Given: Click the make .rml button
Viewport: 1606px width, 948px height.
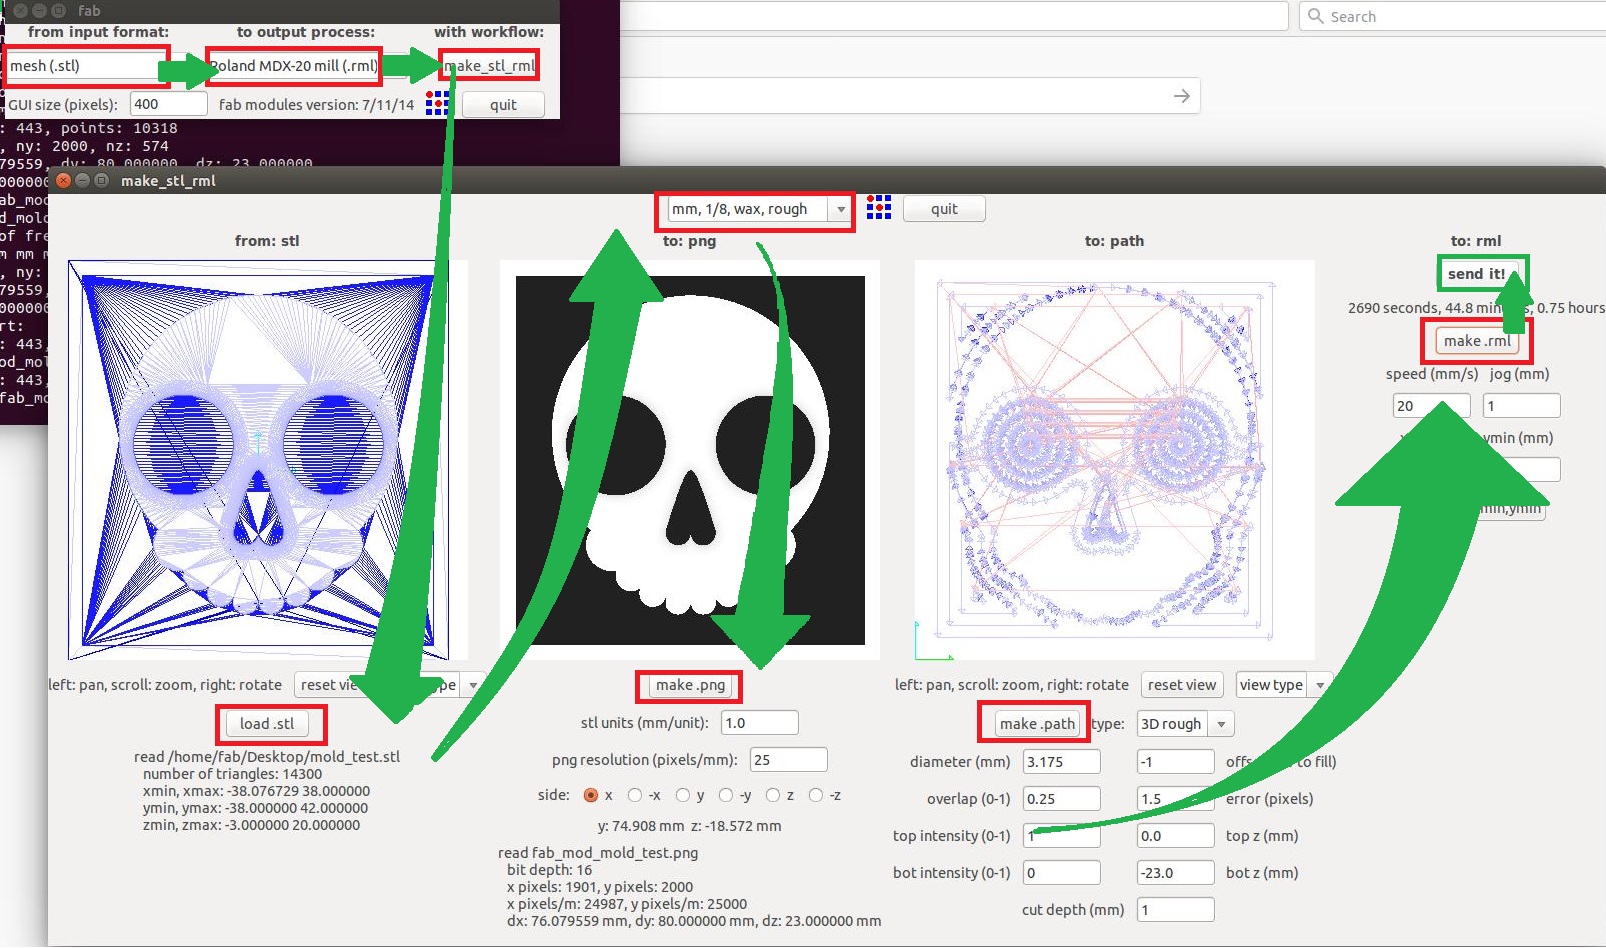Looking at the screenshot, I should click(x=1477, y=341).
